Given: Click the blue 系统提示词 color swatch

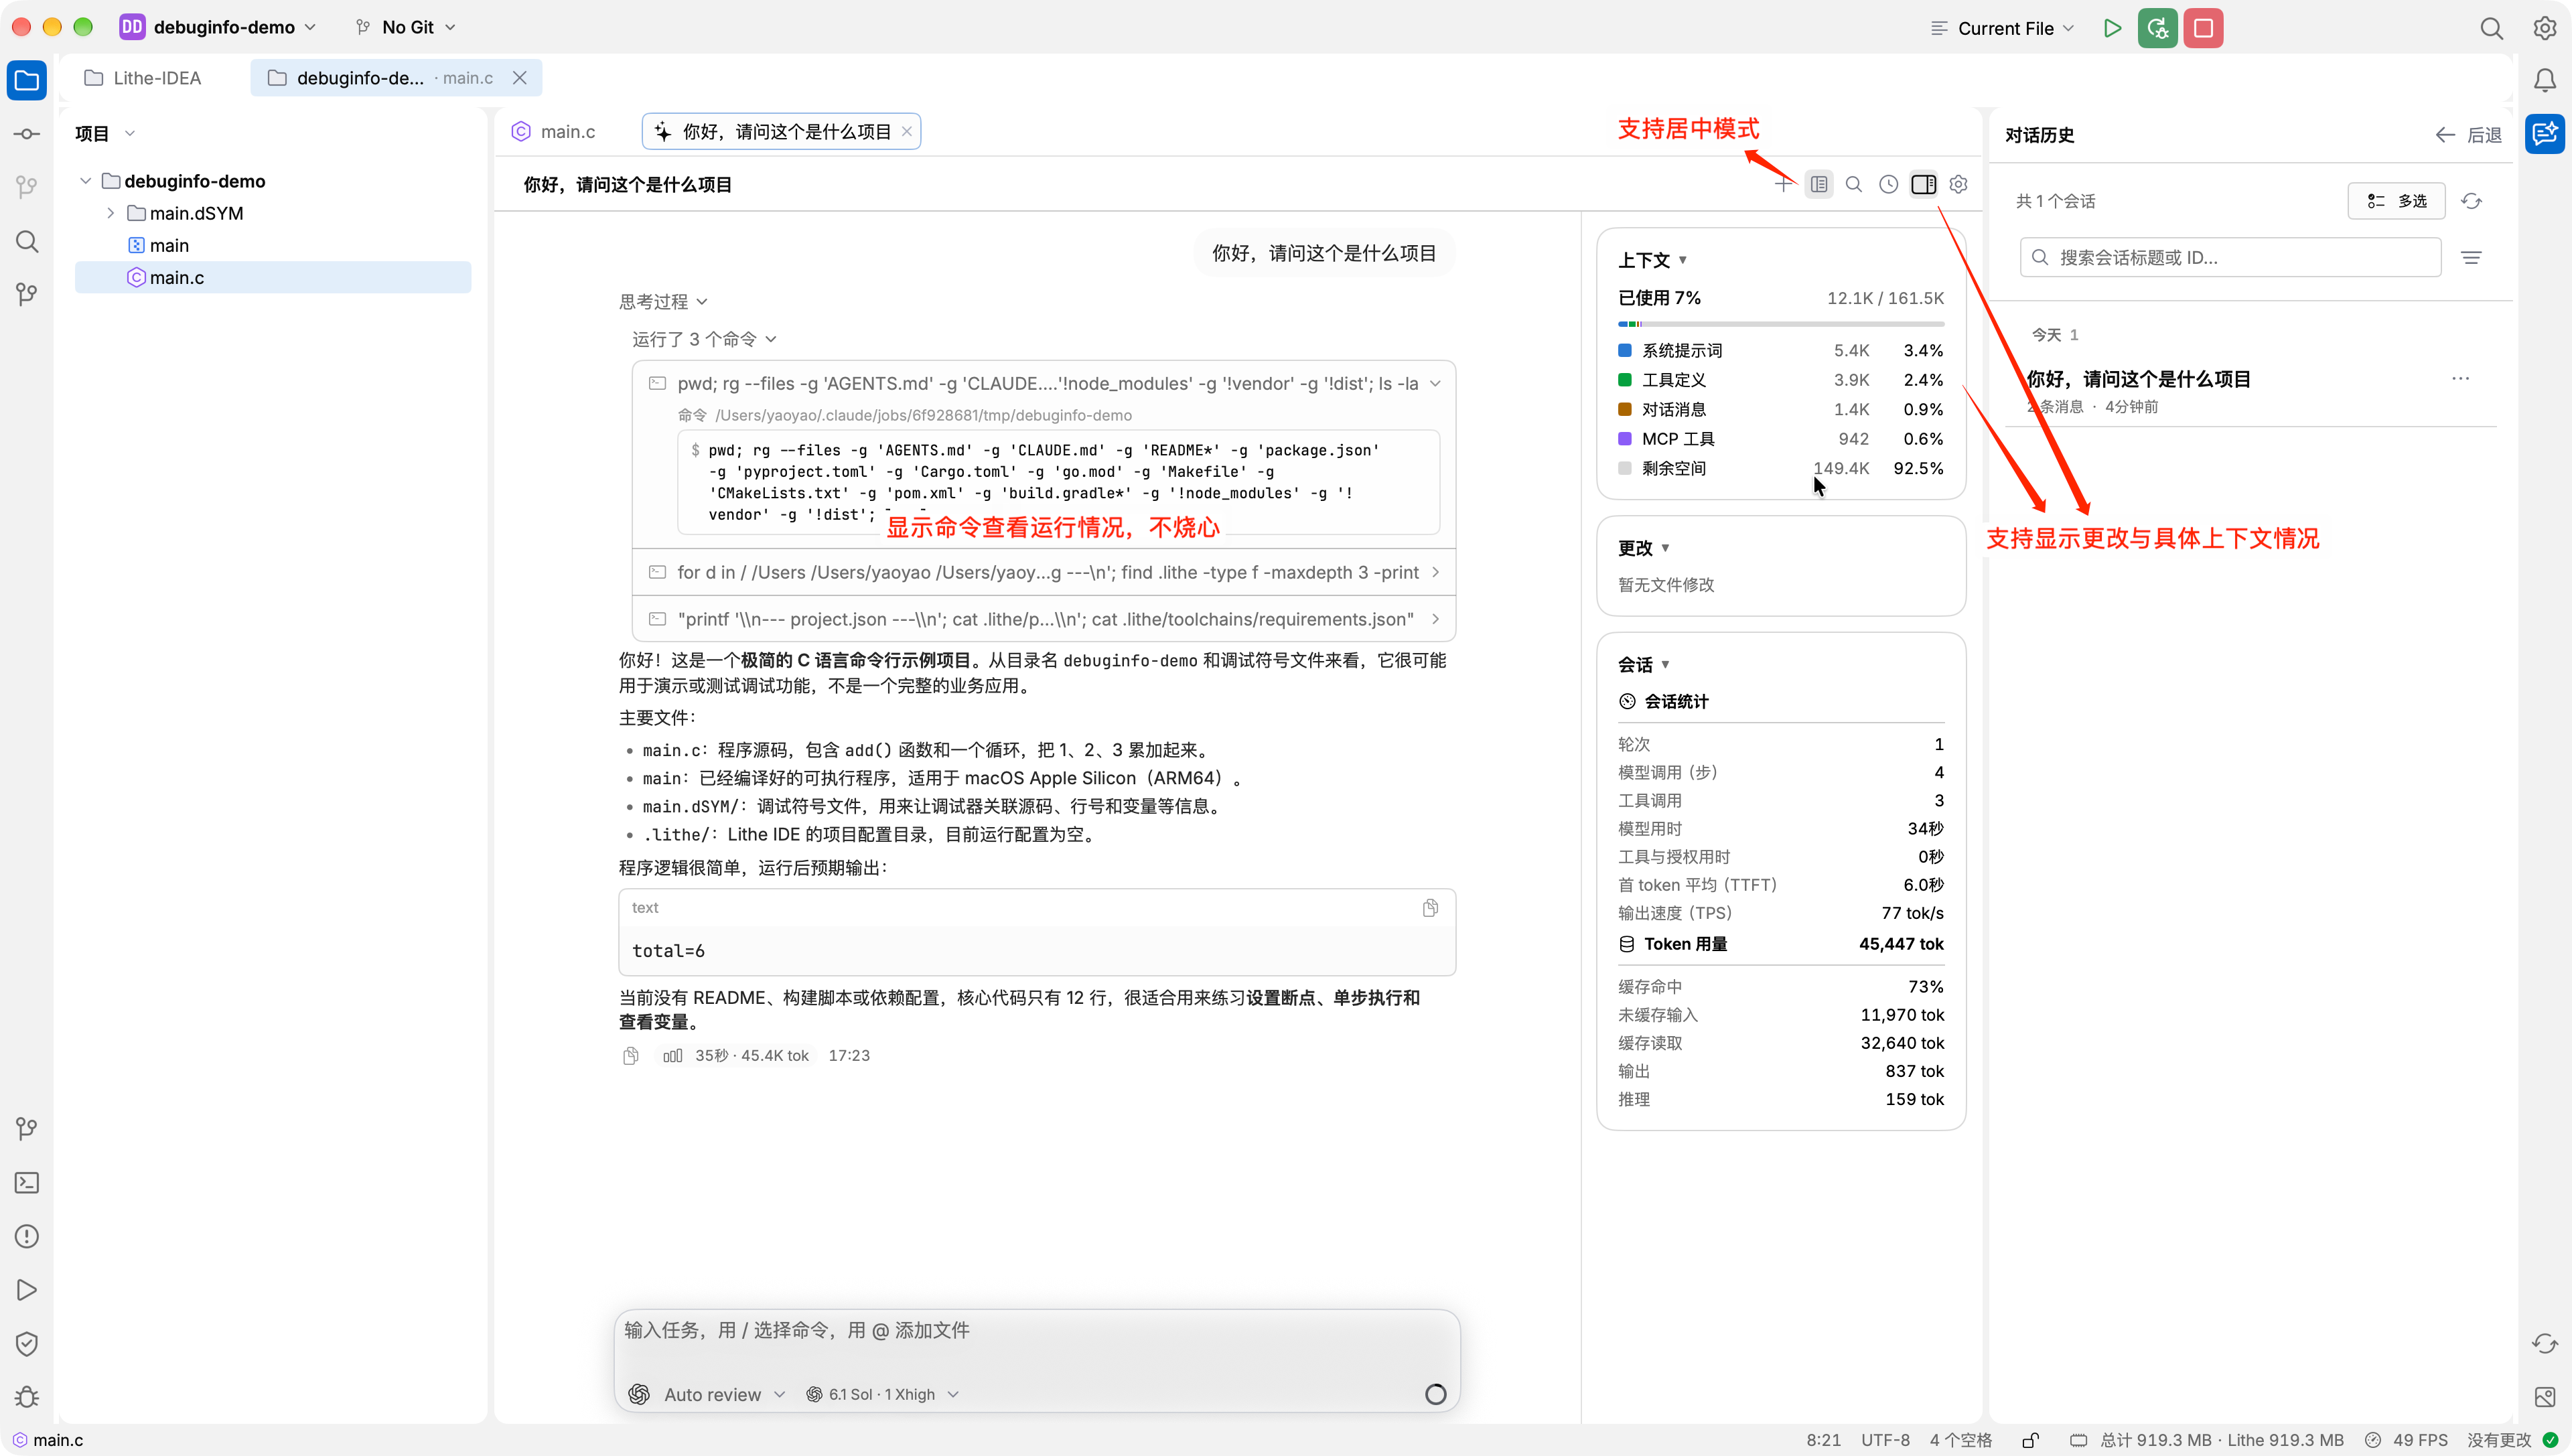Looking at the screenshot, I should tap(1625, 350).
